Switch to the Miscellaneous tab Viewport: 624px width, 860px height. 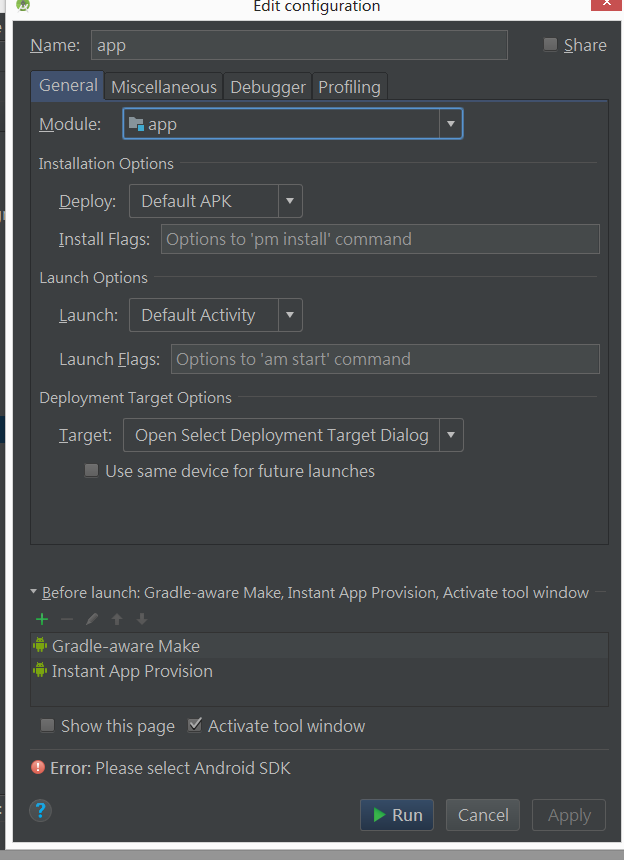pos(164,87)
